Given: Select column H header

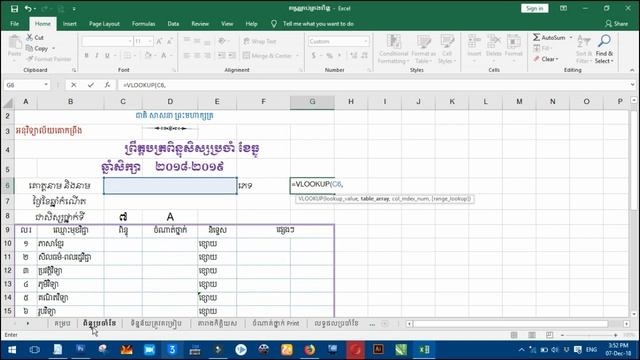Looking at the screenshot, I should click(x=351, y=102).
